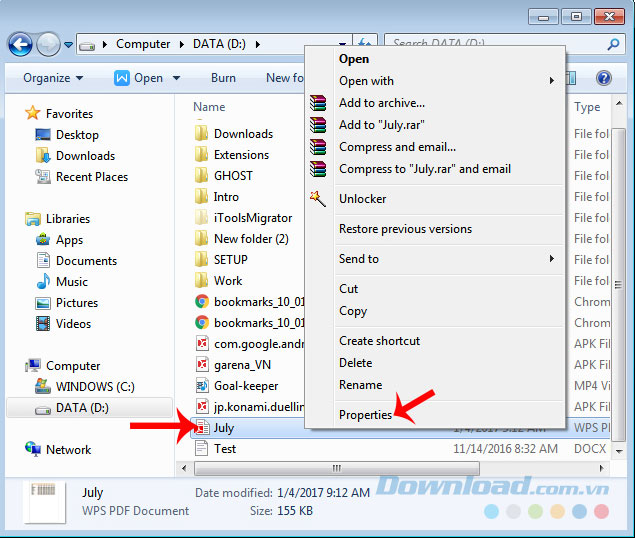Select the Goal-keeper MP4 video file
This screenshot has height=538, width=635.
click(x=246, y=386)
